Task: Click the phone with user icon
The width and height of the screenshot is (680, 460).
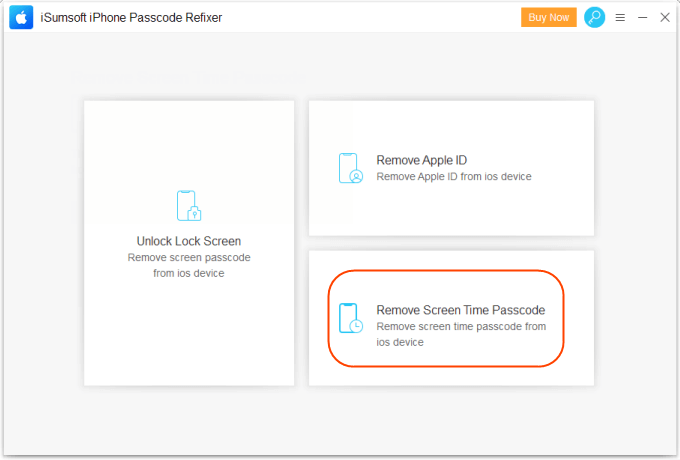Action: [x=350, y=168]
